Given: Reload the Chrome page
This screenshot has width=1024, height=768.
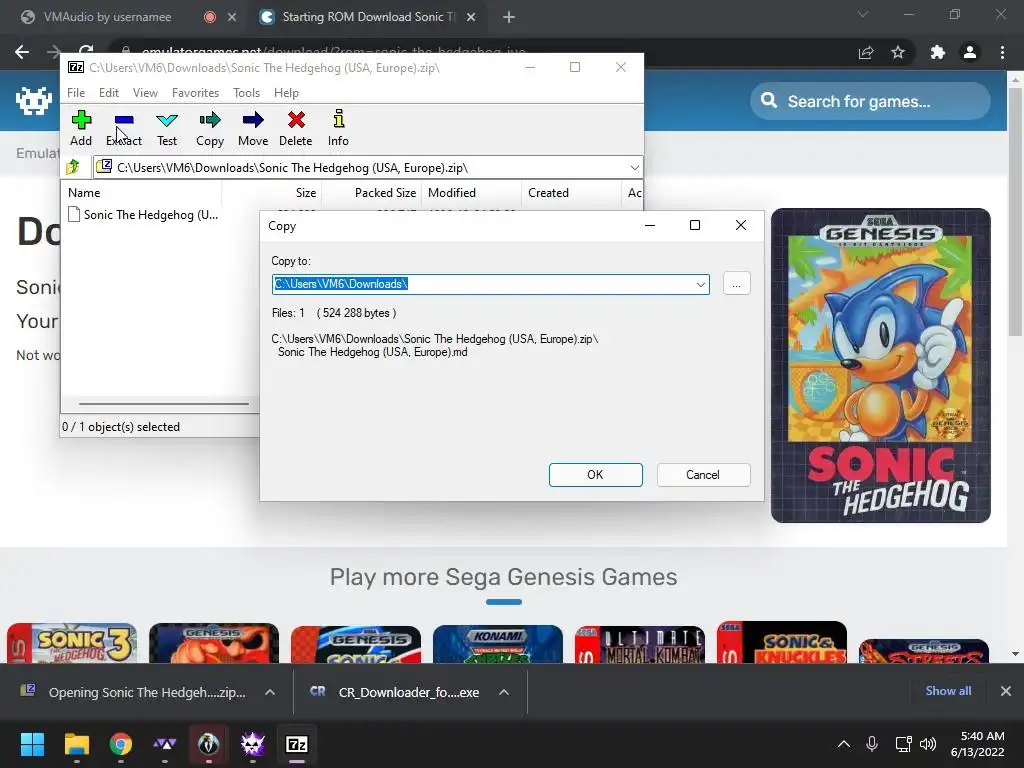Looking at the screenshot, I should 86,51.
